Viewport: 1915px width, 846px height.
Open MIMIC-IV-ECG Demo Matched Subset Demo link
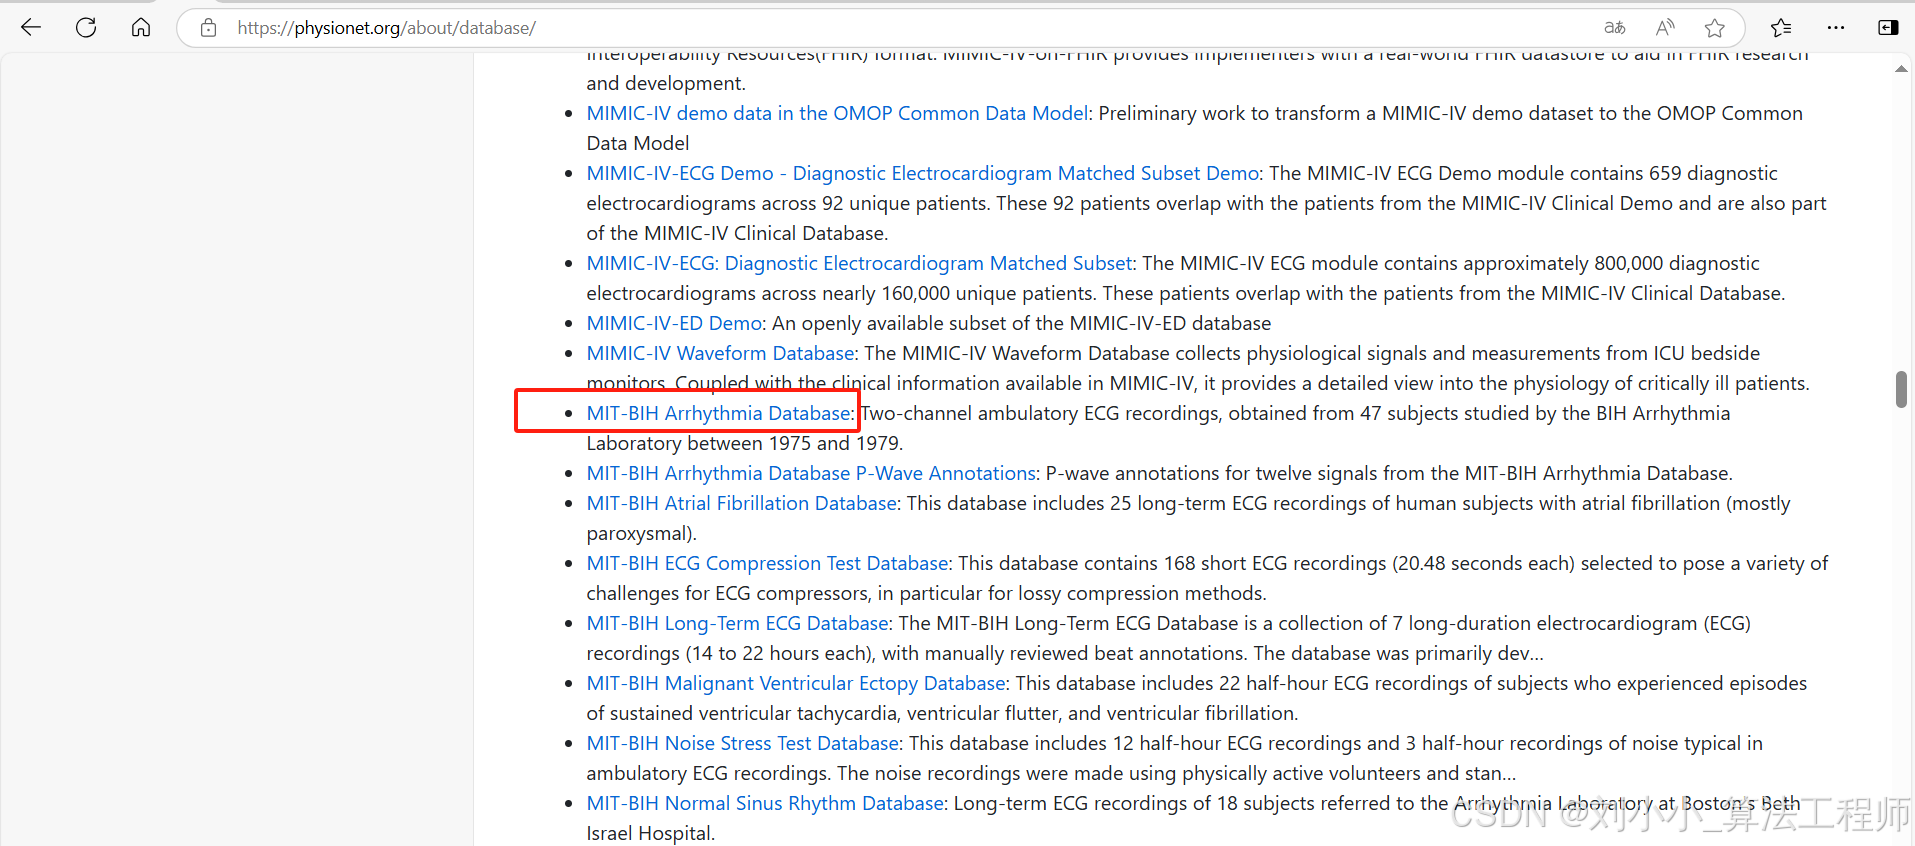pos(922,173)
